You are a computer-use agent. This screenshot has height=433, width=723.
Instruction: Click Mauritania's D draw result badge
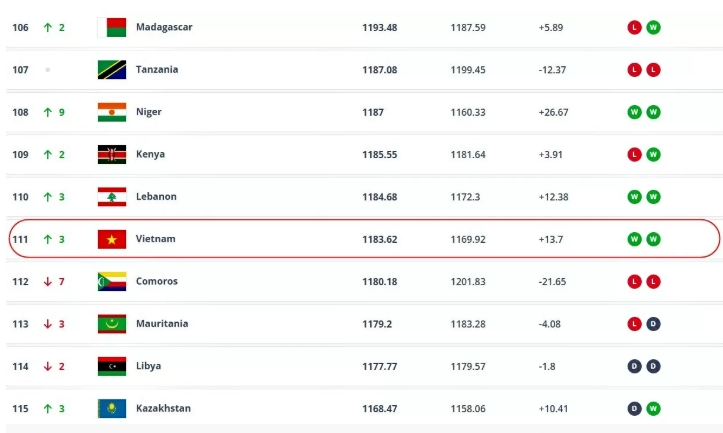653,324
